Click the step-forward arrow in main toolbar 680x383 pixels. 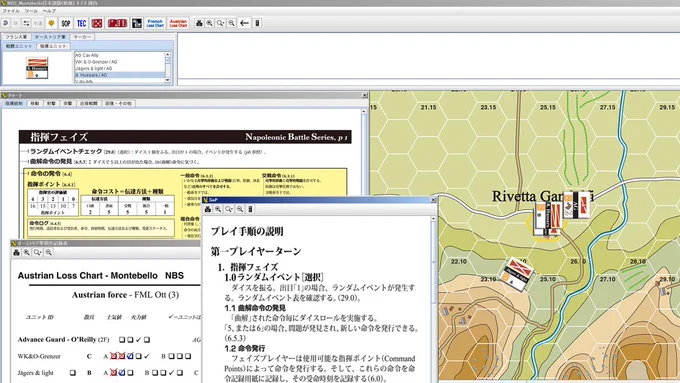coord(16,23)
